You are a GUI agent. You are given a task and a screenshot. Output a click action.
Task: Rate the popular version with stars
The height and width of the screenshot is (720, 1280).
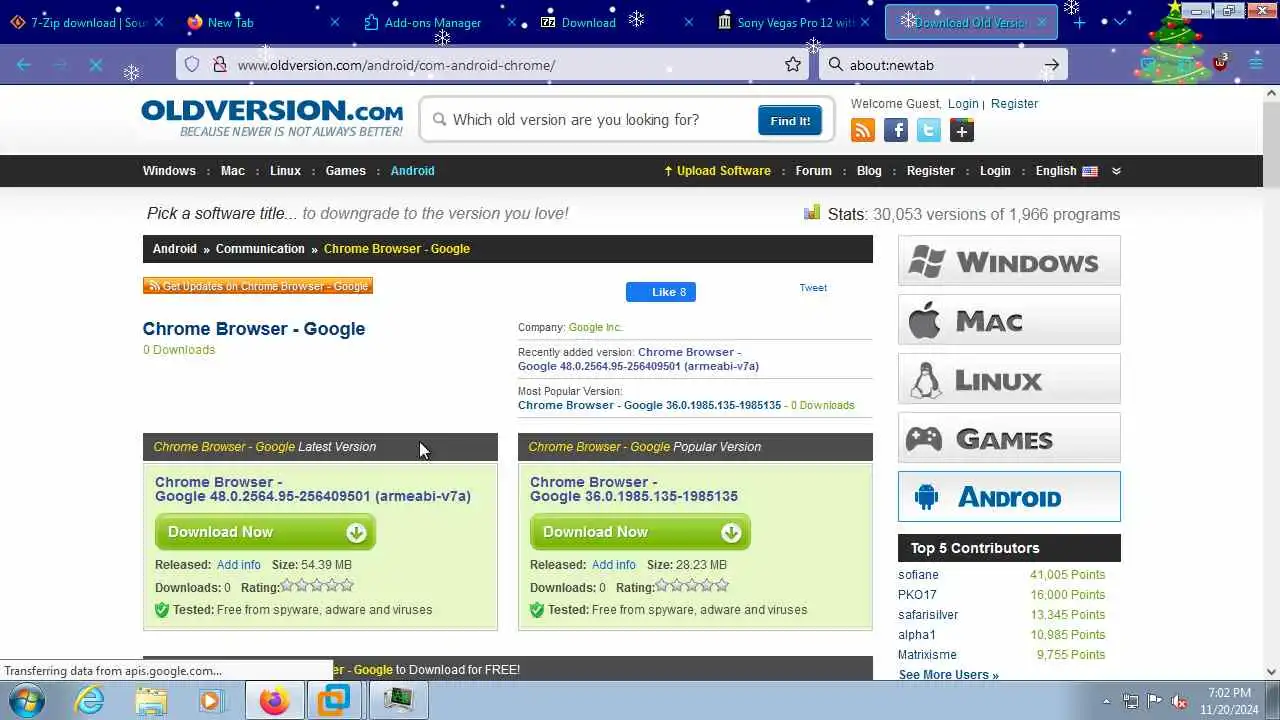(x=692, y=586)
